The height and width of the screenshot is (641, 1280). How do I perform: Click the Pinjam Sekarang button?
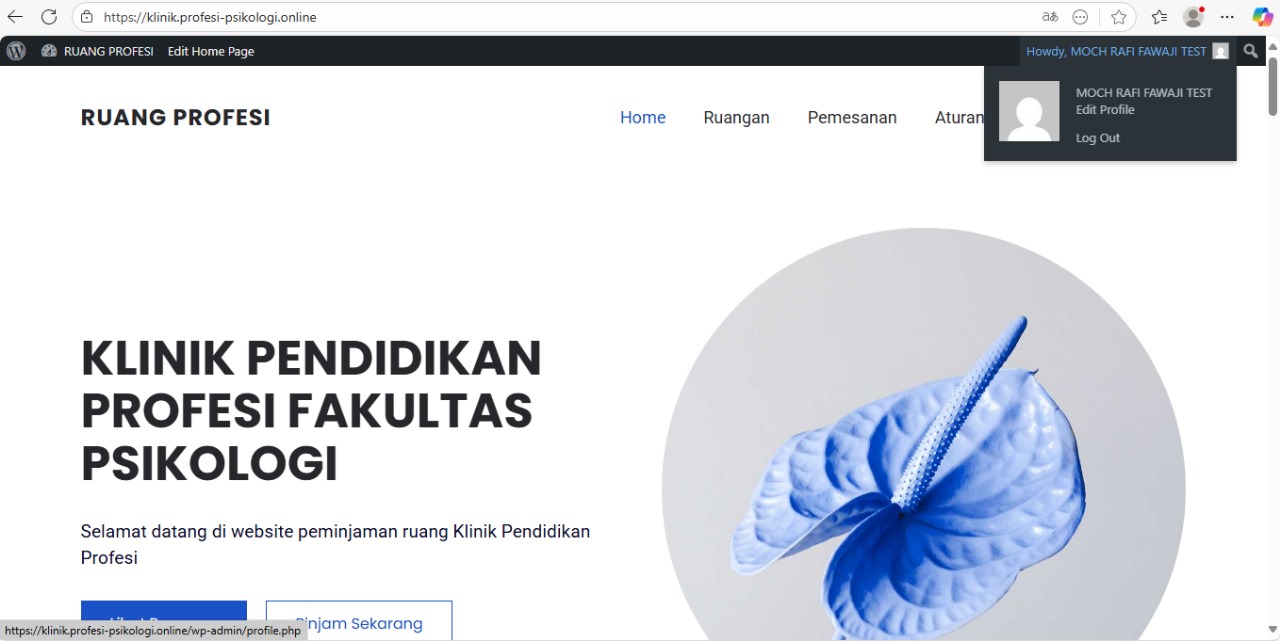(x=359, y=620)
